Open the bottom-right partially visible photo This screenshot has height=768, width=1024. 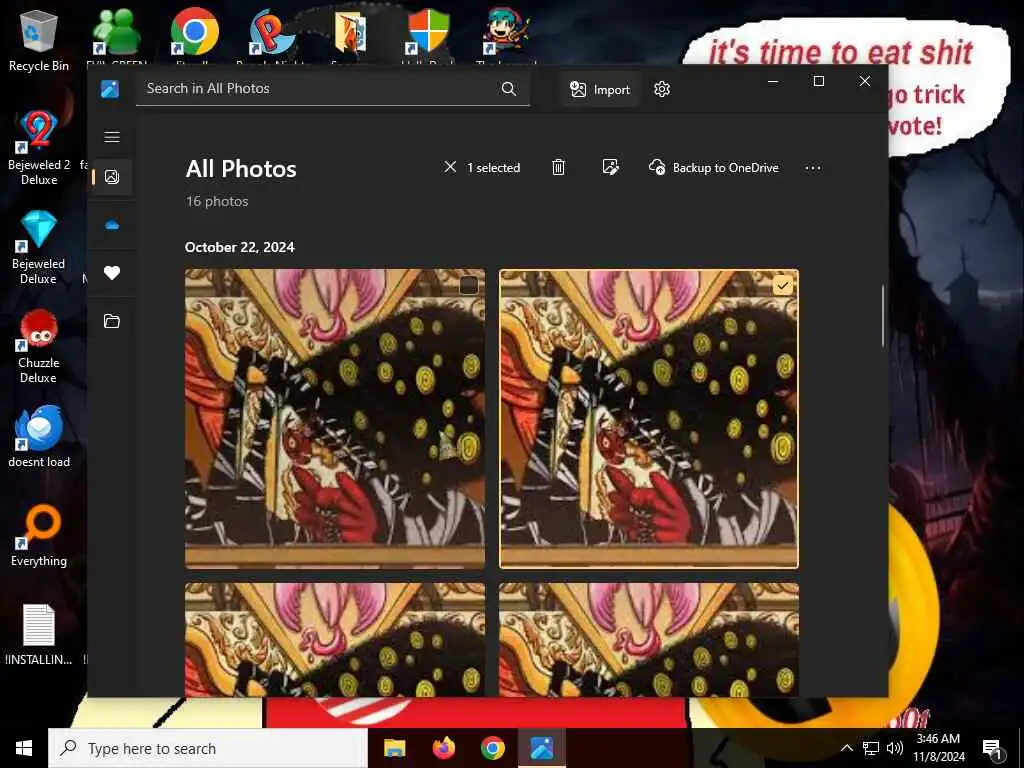[x=649, y=639]
